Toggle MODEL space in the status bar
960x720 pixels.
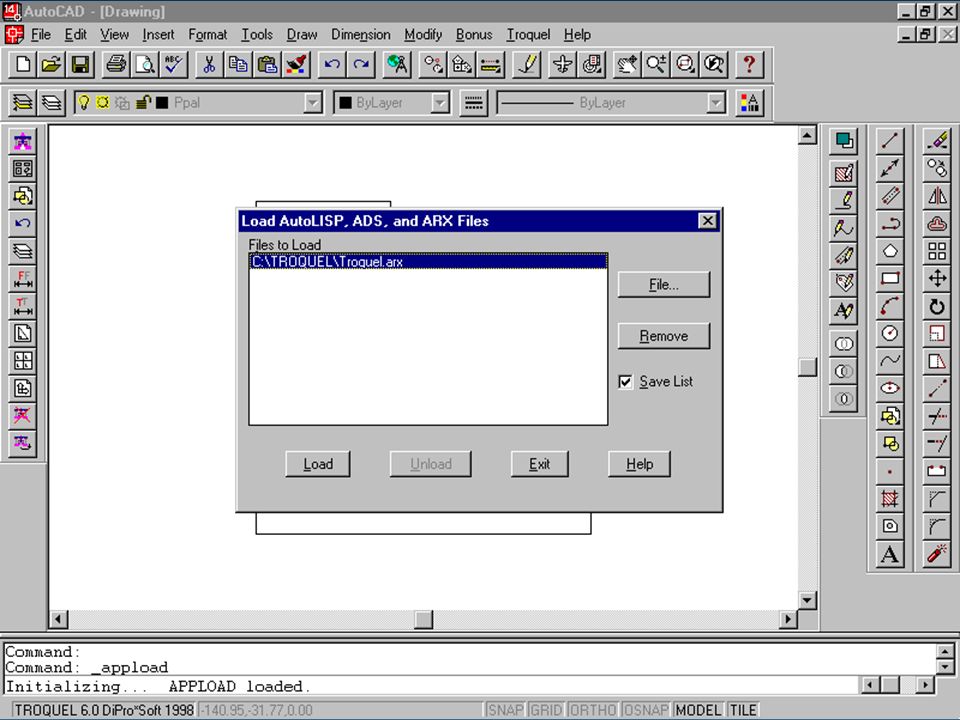pos(698,710)
